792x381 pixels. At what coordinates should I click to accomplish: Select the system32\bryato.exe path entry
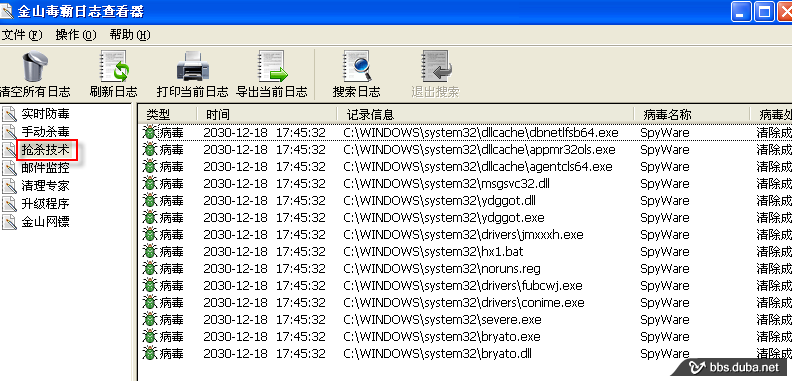click(442, 337)
